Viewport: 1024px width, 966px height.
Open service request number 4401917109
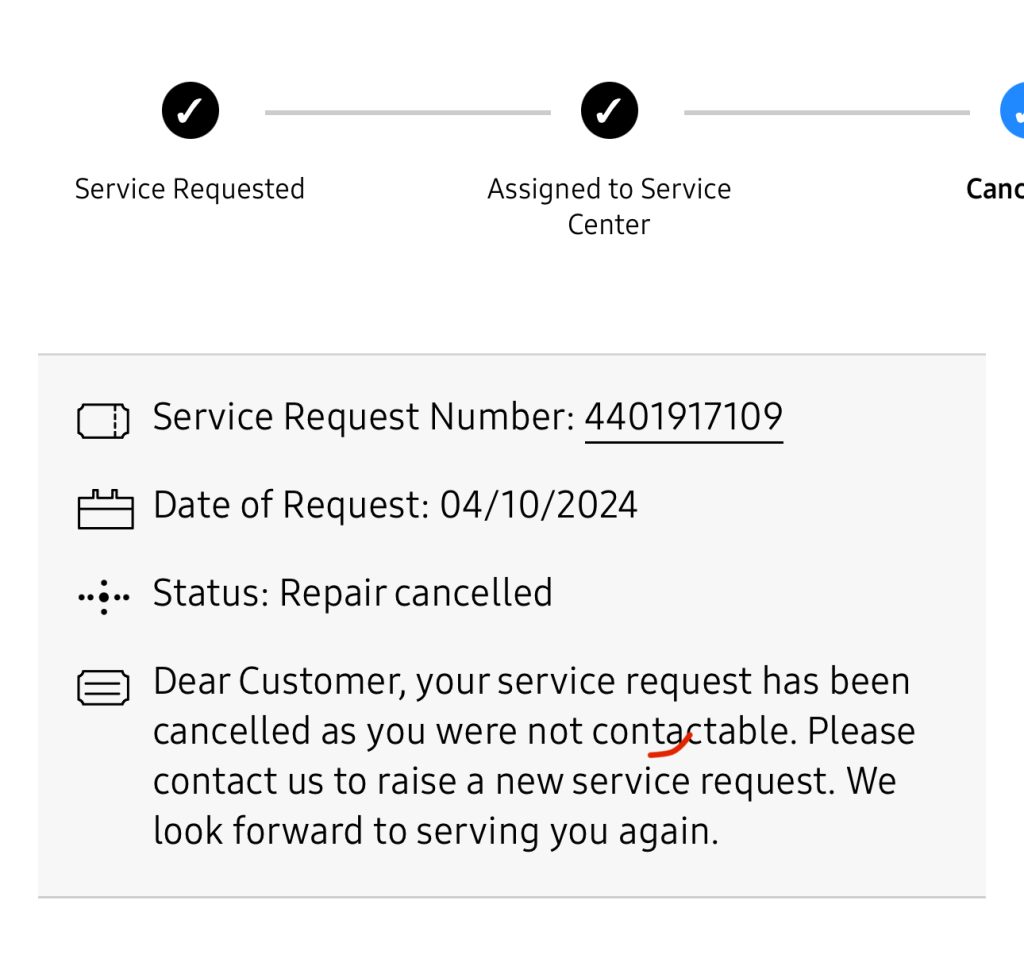[x=683, y=417]
